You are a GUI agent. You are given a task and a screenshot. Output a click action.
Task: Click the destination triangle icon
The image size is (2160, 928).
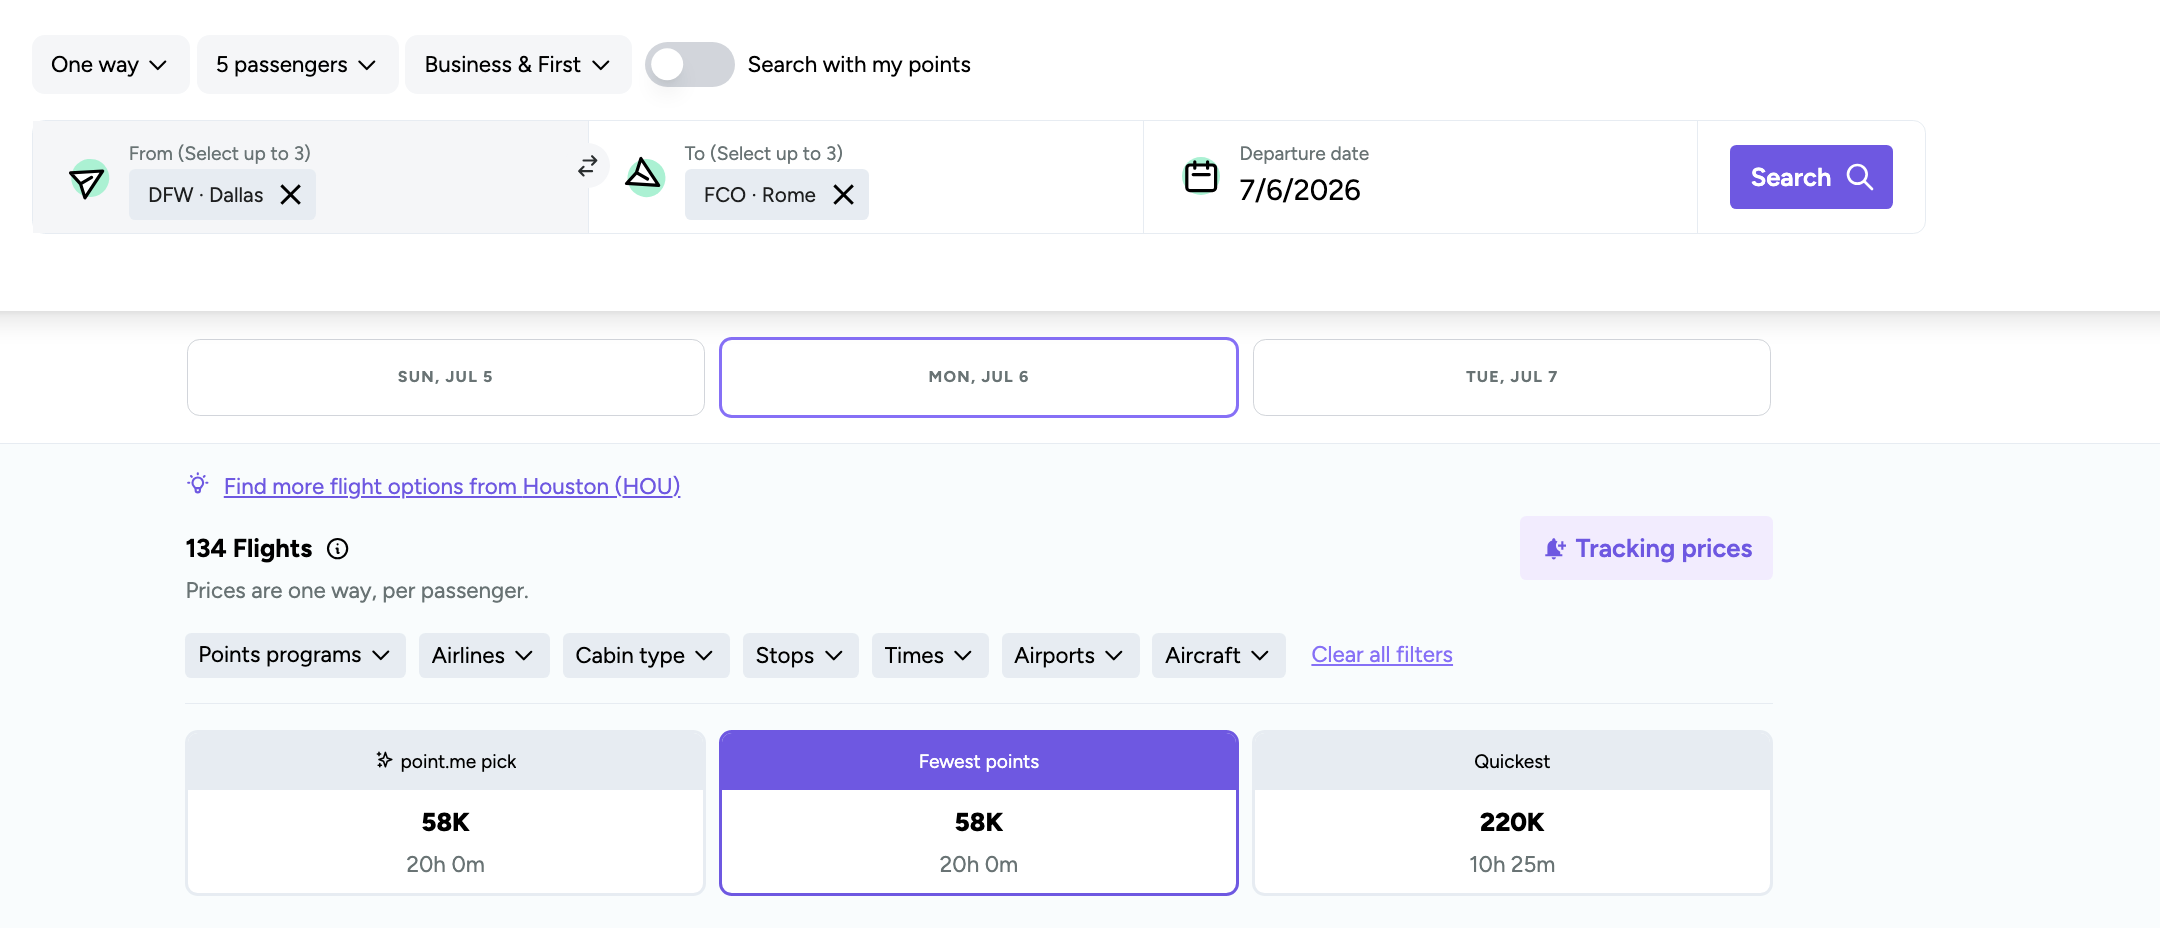644,176
